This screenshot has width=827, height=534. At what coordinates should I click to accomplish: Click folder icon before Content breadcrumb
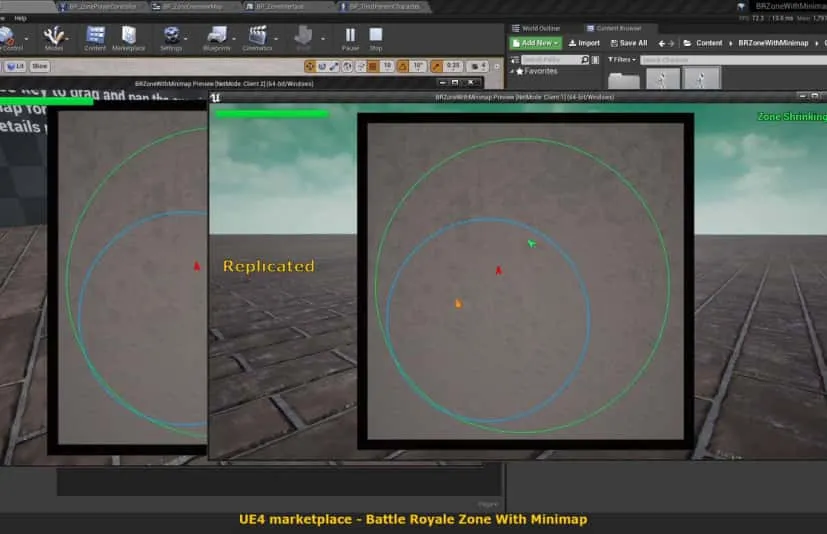point(687,43)
